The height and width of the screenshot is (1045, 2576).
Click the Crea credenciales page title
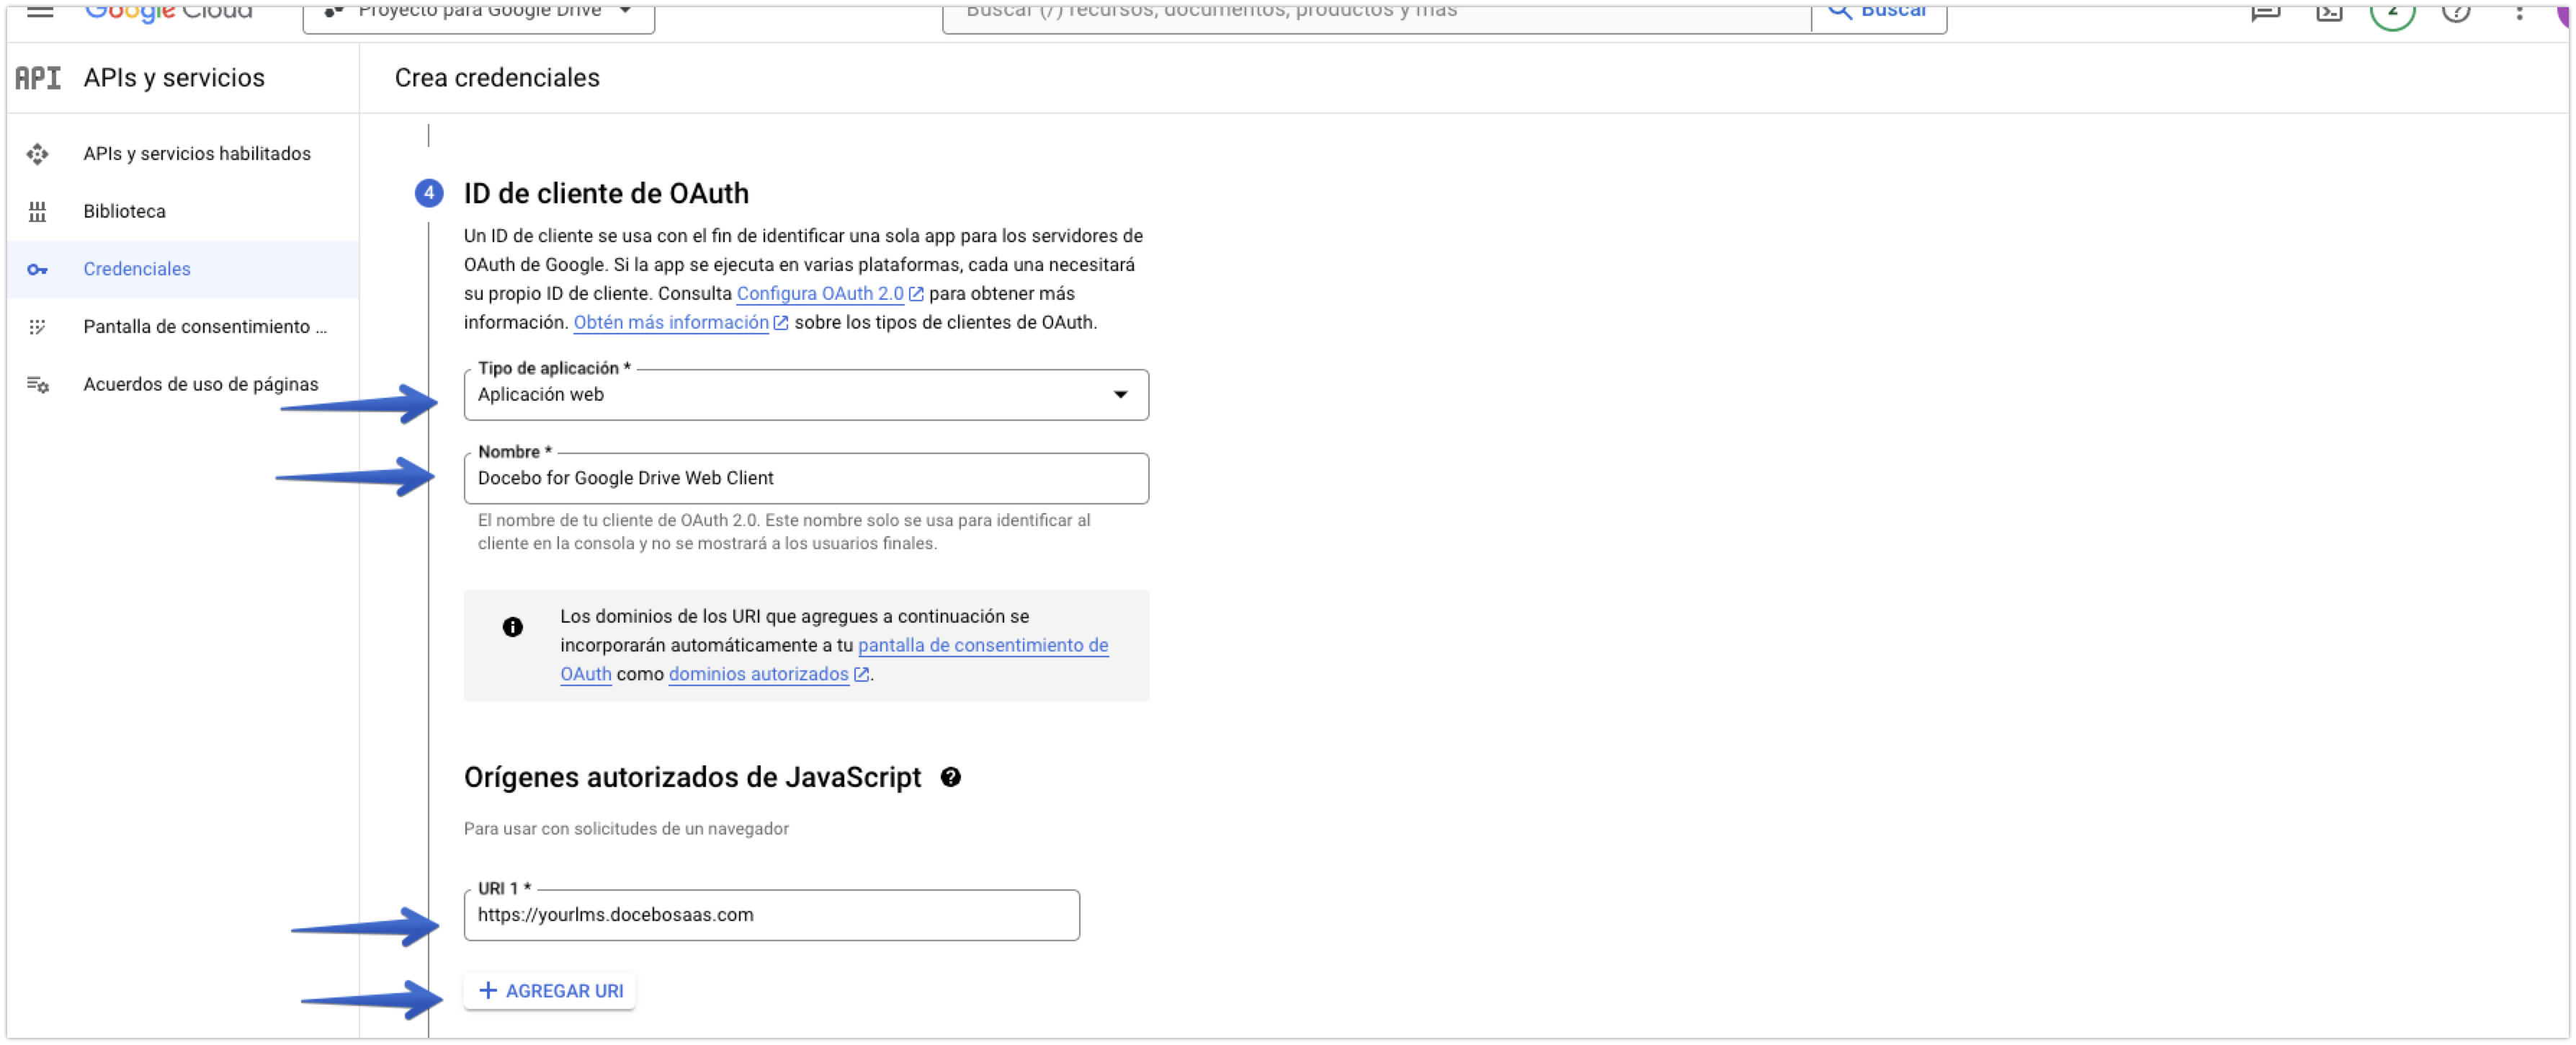coord(497,78)
